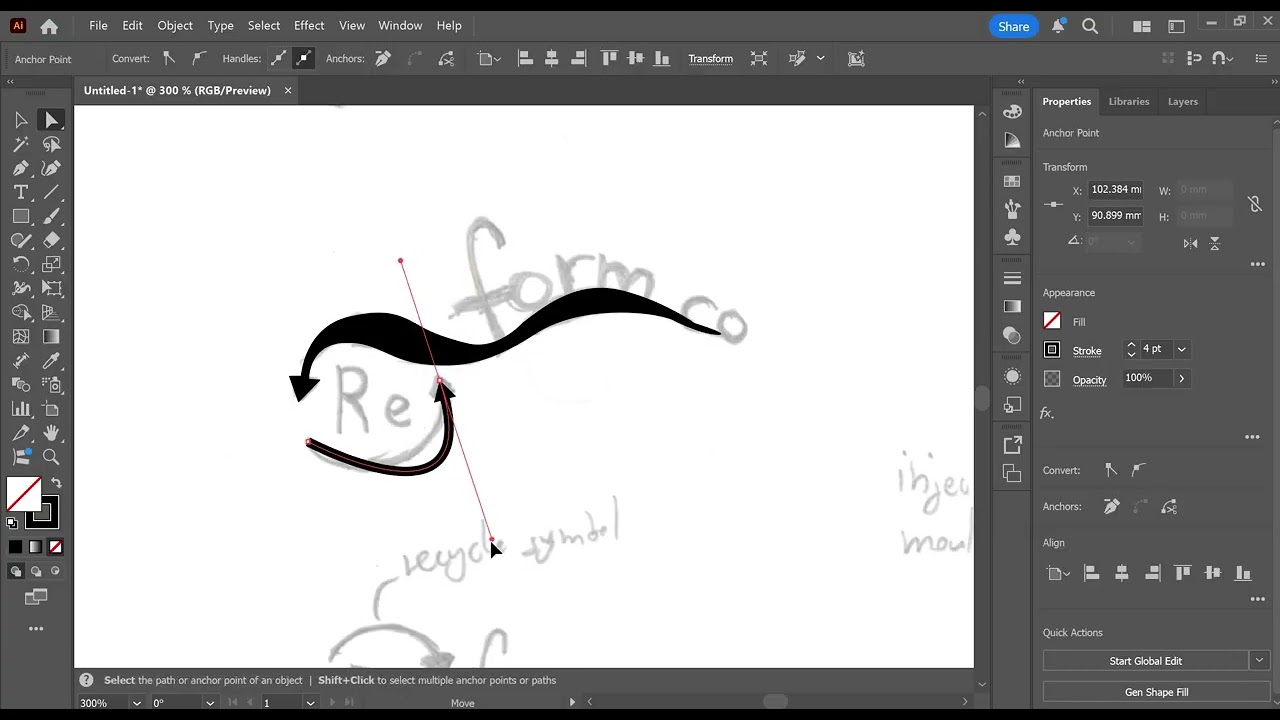Switch to the Libraries tab
This screenshot has height=720, width=1280.
tap(1128, 101)
